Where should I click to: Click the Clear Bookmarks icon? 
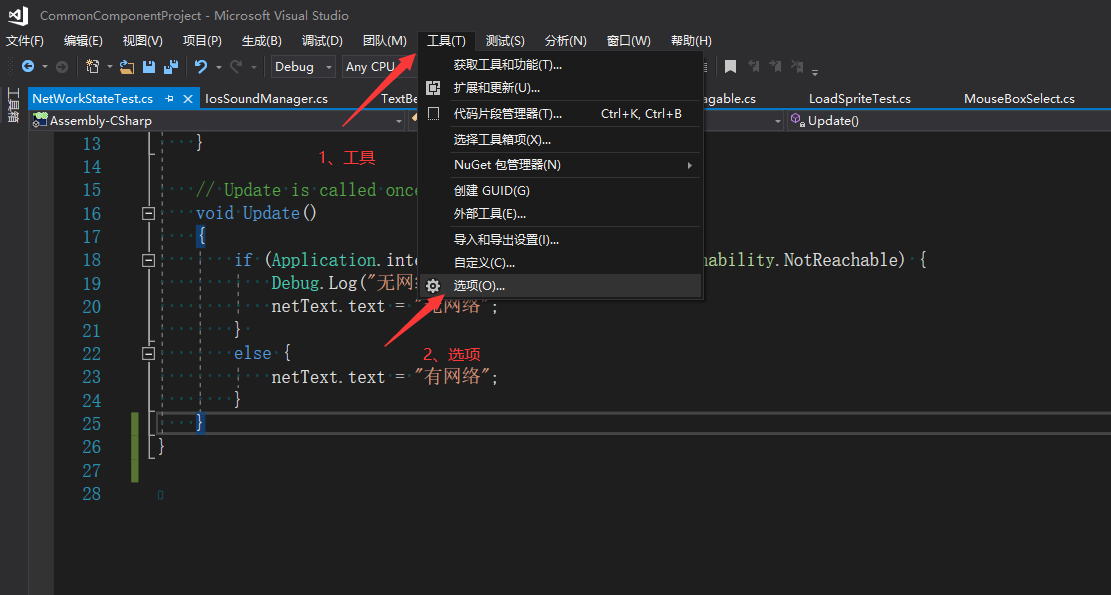click(x=797, y=67)
